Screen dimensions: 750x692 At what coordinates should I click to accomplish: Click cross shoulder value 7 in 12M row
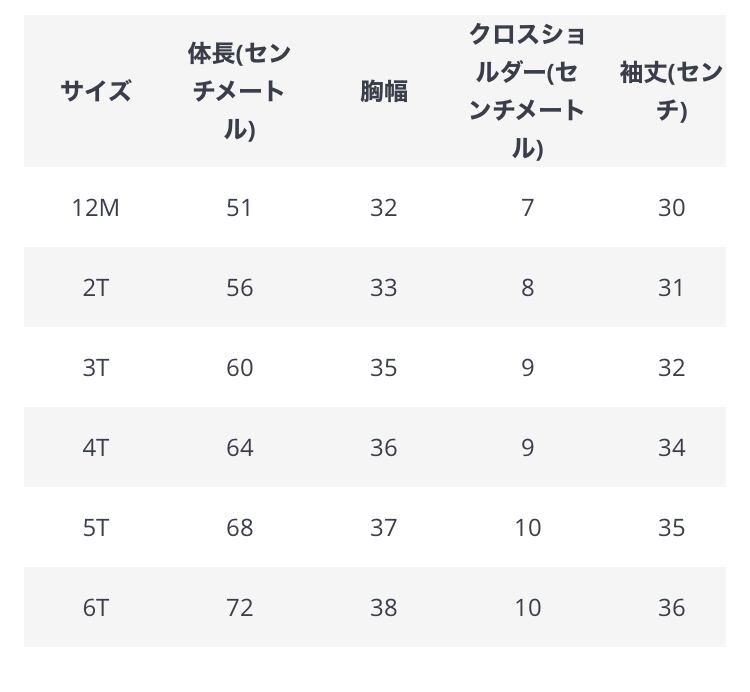point(527,208)
